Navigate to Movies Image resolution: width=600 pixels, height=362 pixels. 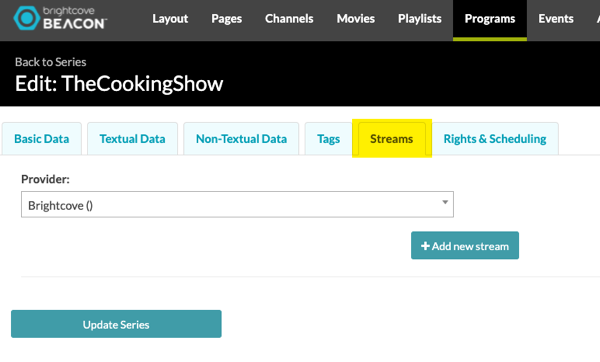[355, 19]
